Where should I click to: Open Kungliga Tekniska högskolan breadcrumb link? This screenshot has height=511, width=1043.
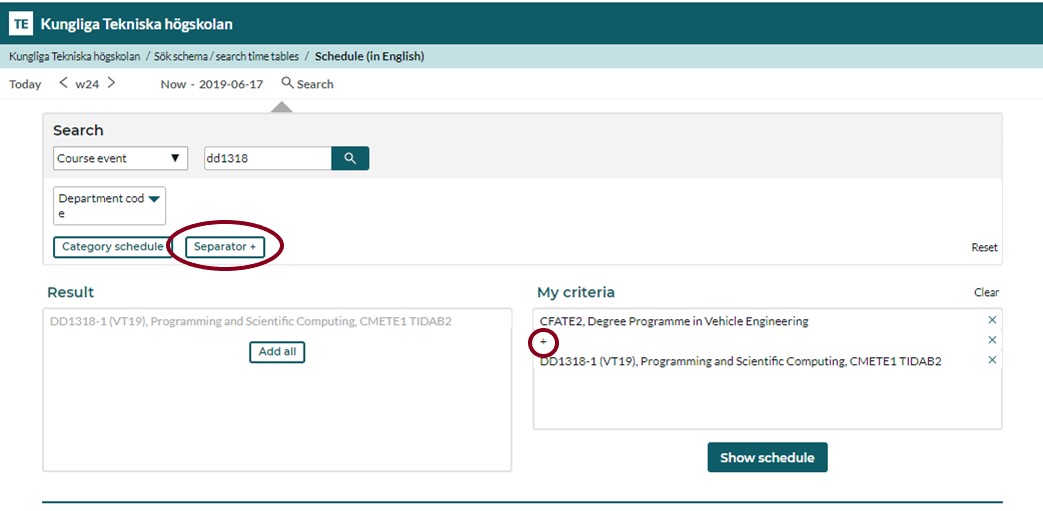(74, 57)
